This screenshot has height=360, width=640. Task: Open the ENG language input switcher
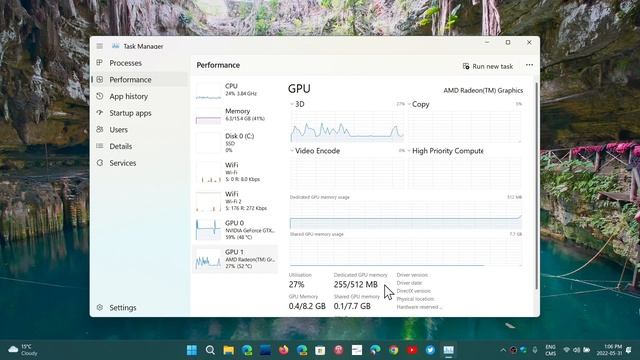551,350
